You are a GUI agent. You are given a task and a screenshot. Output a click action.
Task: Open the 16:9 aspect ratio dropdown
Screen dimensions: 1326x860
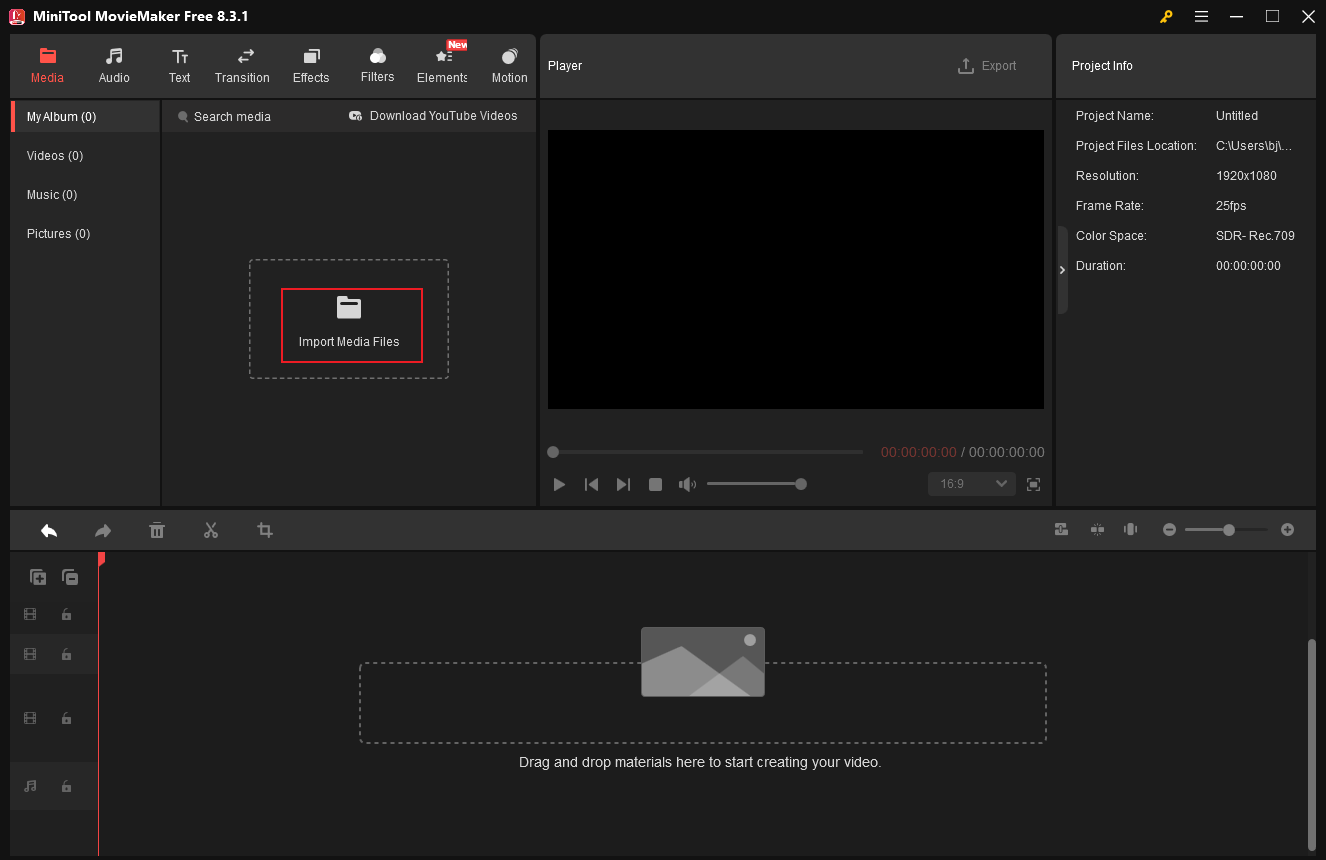[970, 484]
